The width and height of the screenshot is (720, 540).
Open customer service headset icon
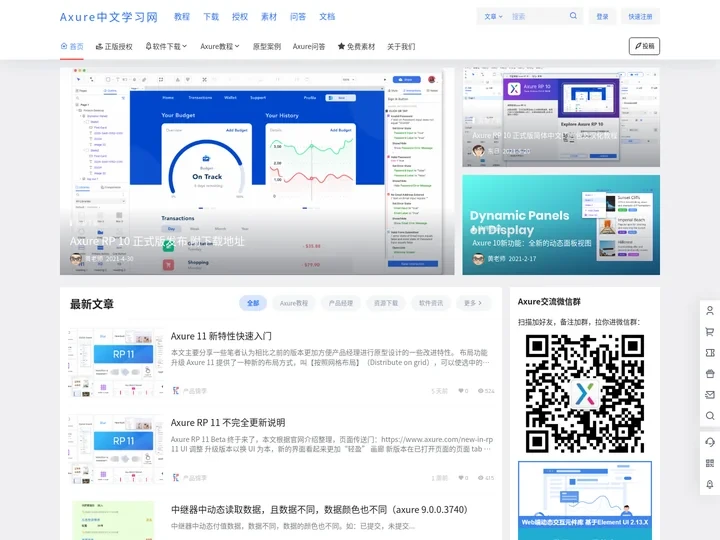pyautogui.click(x=710, y=442)
